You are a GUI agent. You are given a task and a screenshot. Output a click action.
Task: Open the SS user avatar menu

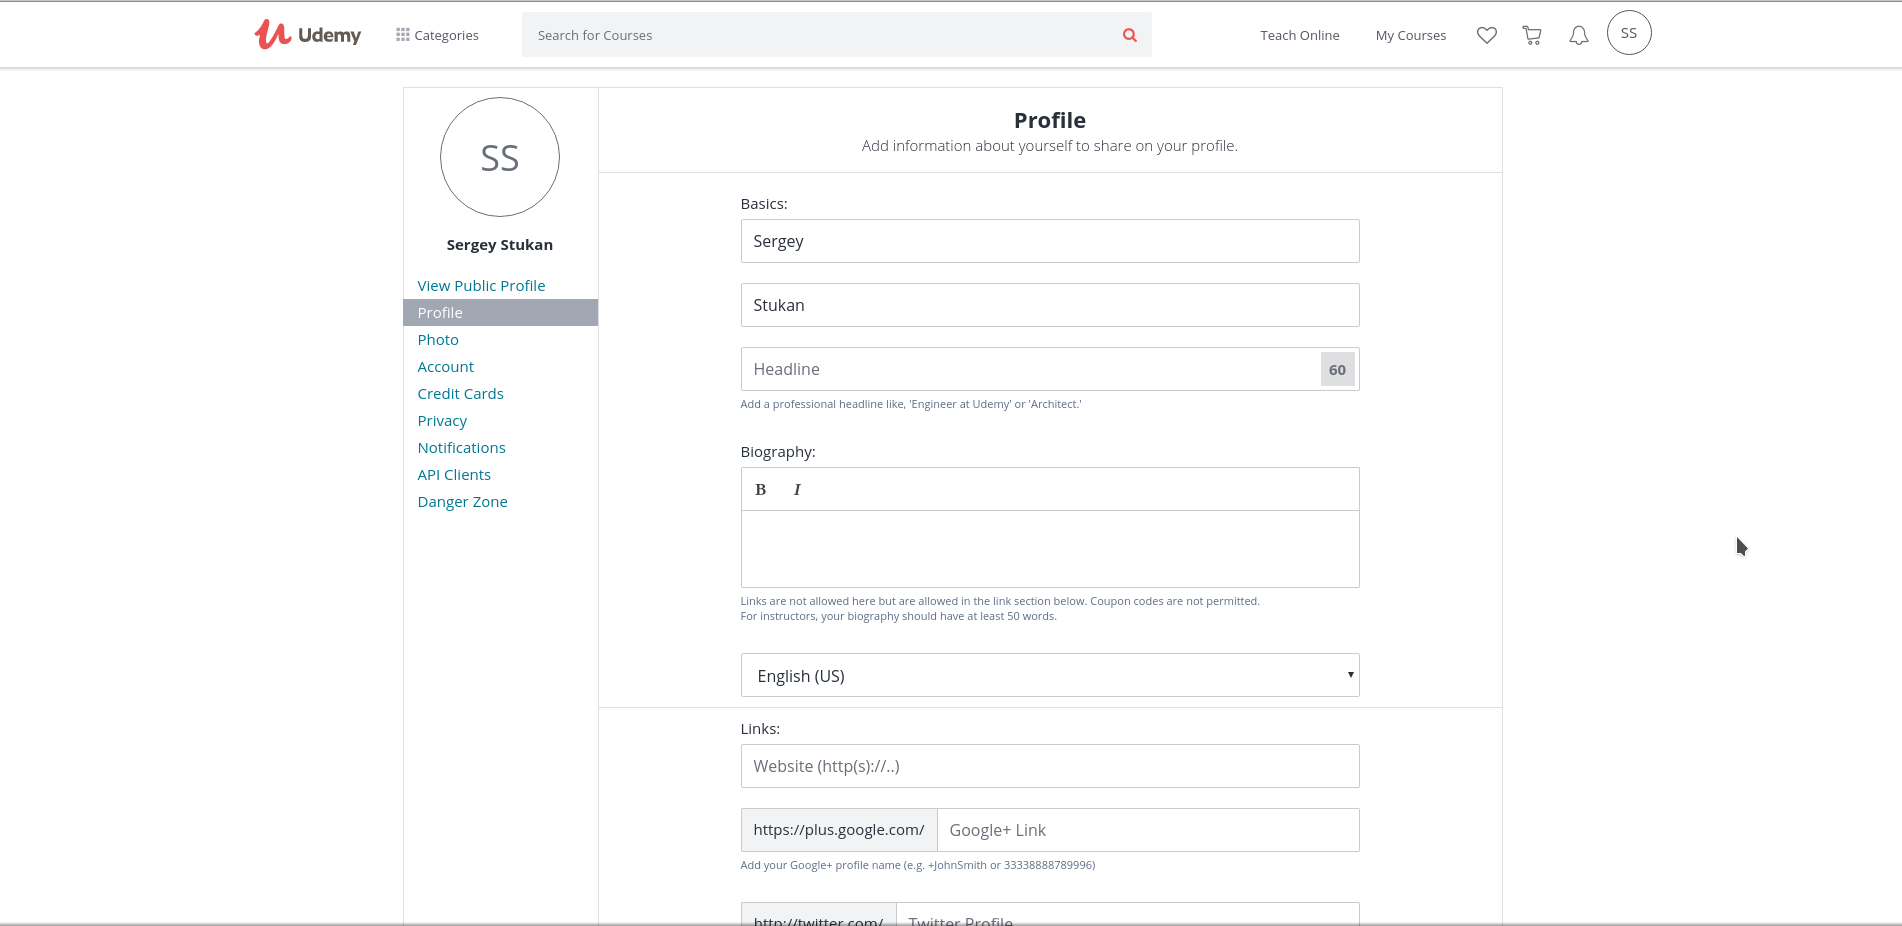1628,33
